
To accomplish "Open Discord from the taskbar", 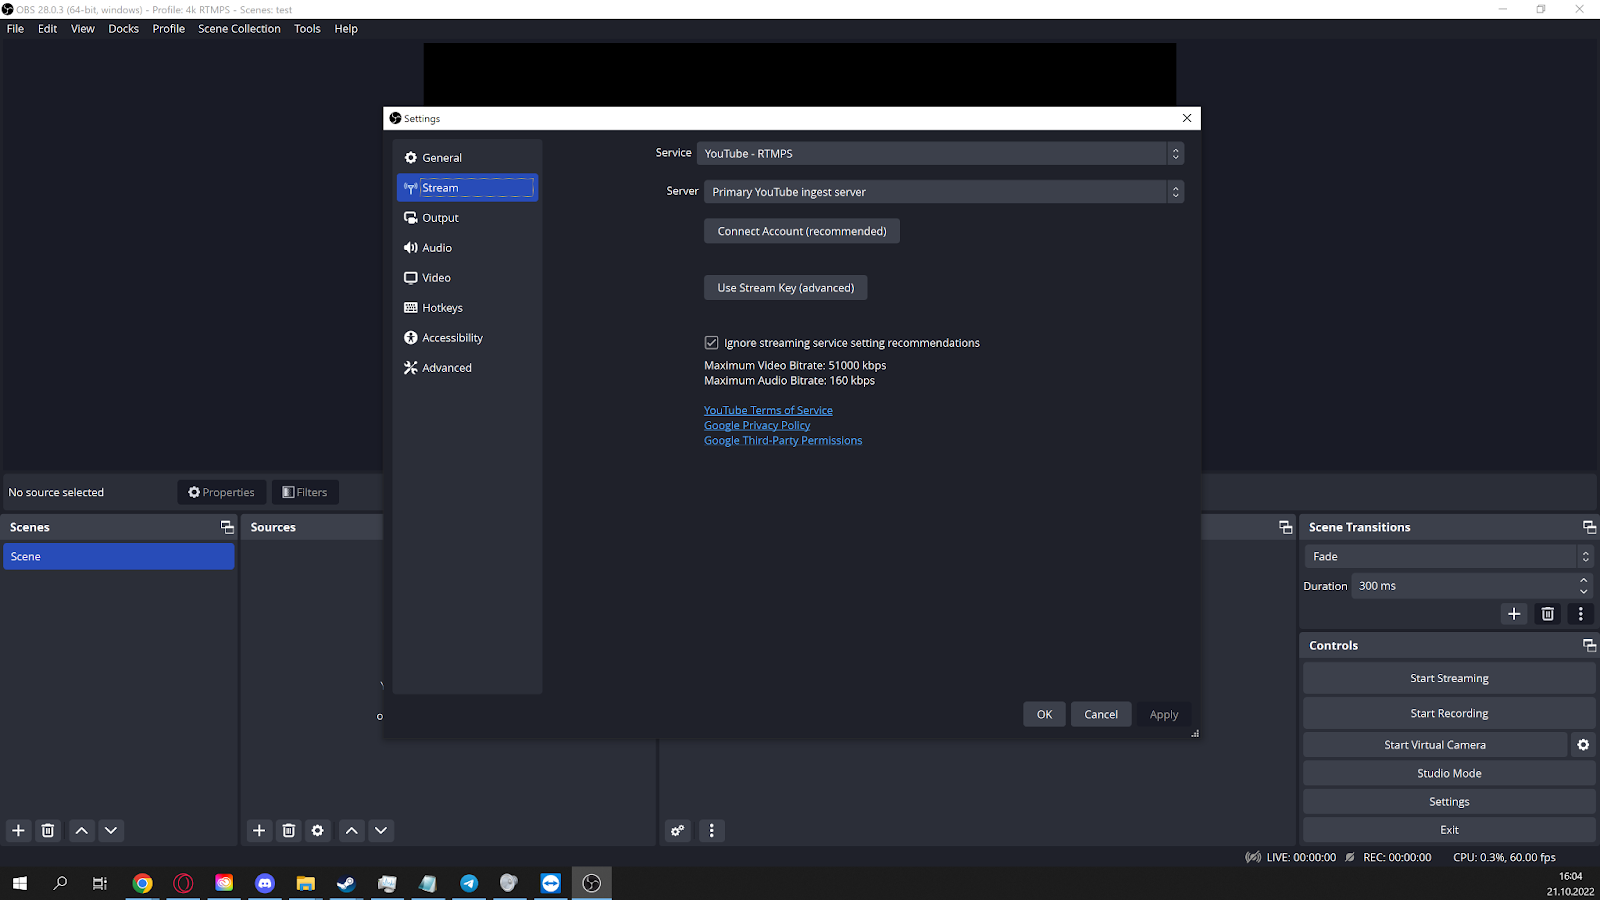I will point(265,883).
